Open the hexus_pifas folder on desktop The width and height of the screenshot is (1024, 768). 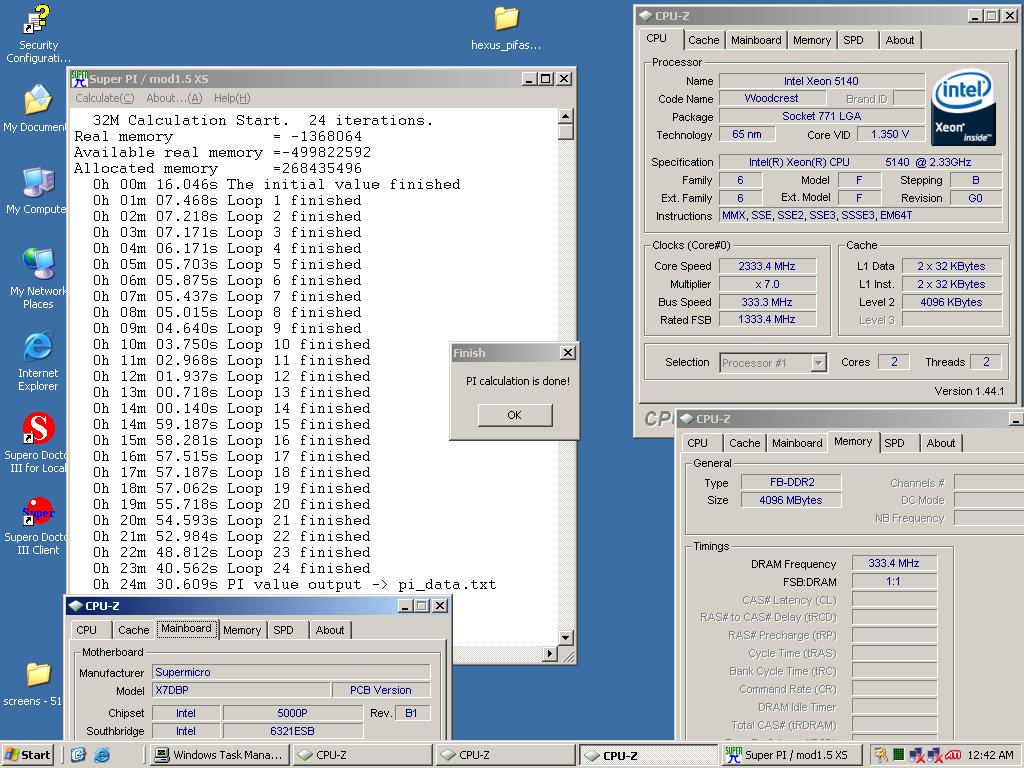click(x=506, y=29)
